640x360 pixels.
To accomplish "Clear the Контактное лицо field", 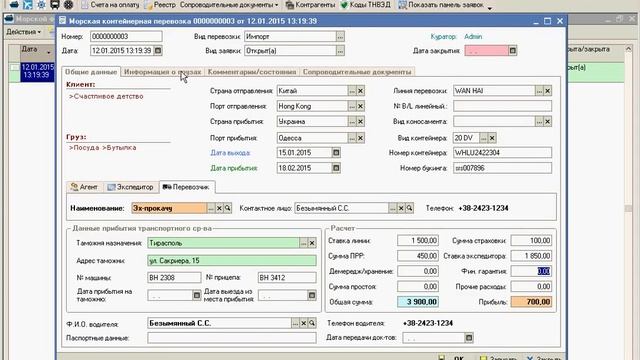I will point(401,208).
